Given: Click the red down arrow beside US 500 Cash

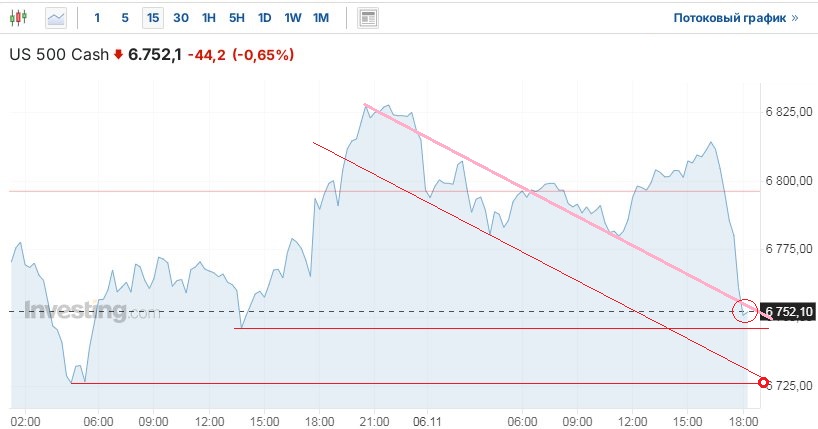Looking at the screenshot, I should pos(119,55).
